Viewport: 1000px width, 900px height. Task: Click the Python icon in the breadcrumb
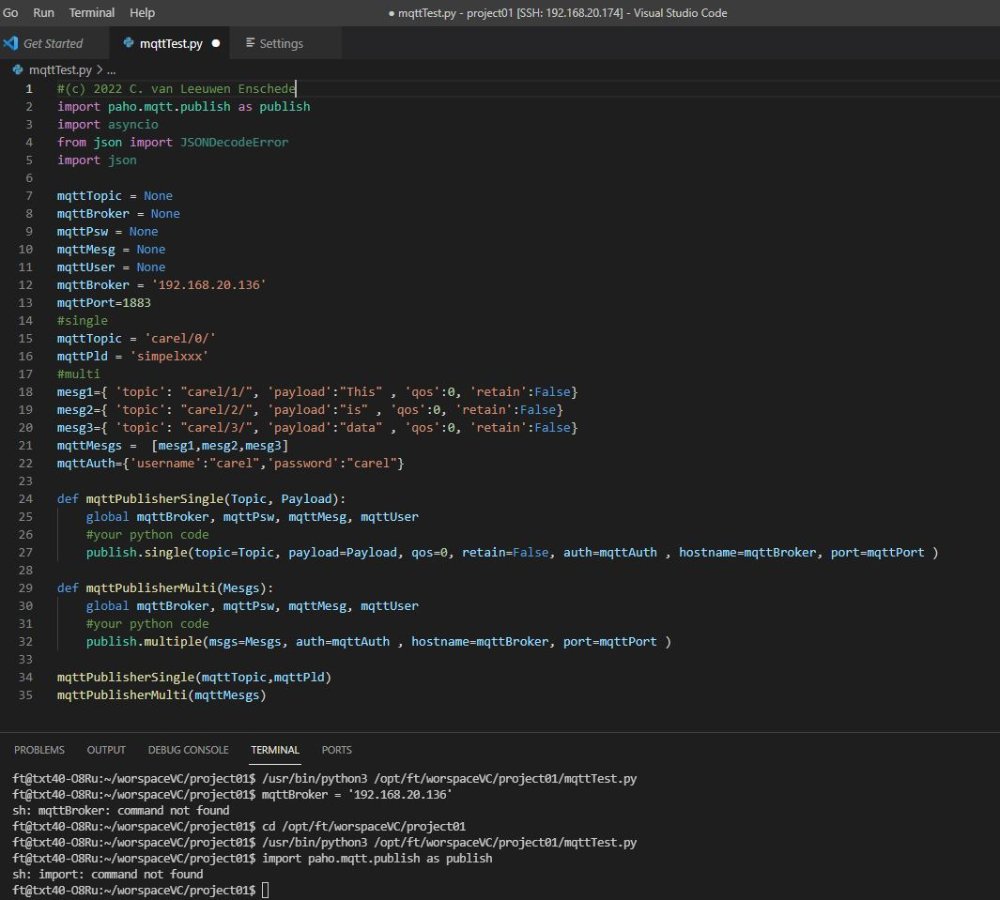pos(18,70)
